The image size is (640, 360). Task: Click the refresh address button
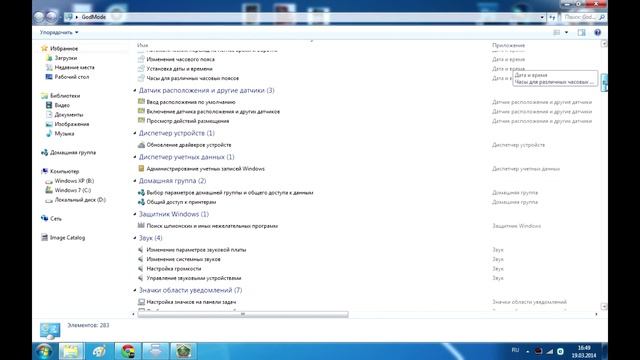(553, 17)
